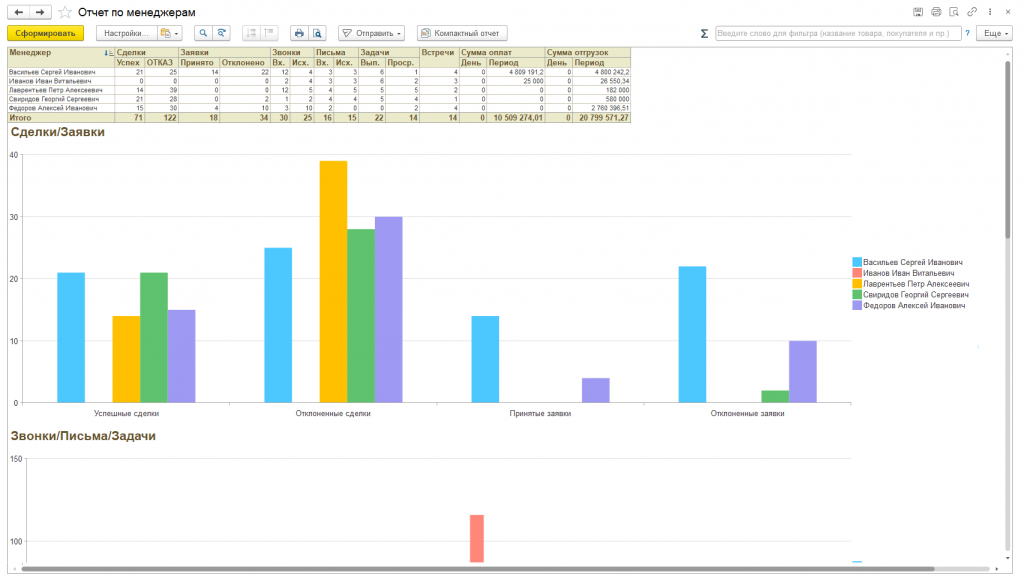Click legend label Федоров Алексей Иванович

tap(914, 306)
